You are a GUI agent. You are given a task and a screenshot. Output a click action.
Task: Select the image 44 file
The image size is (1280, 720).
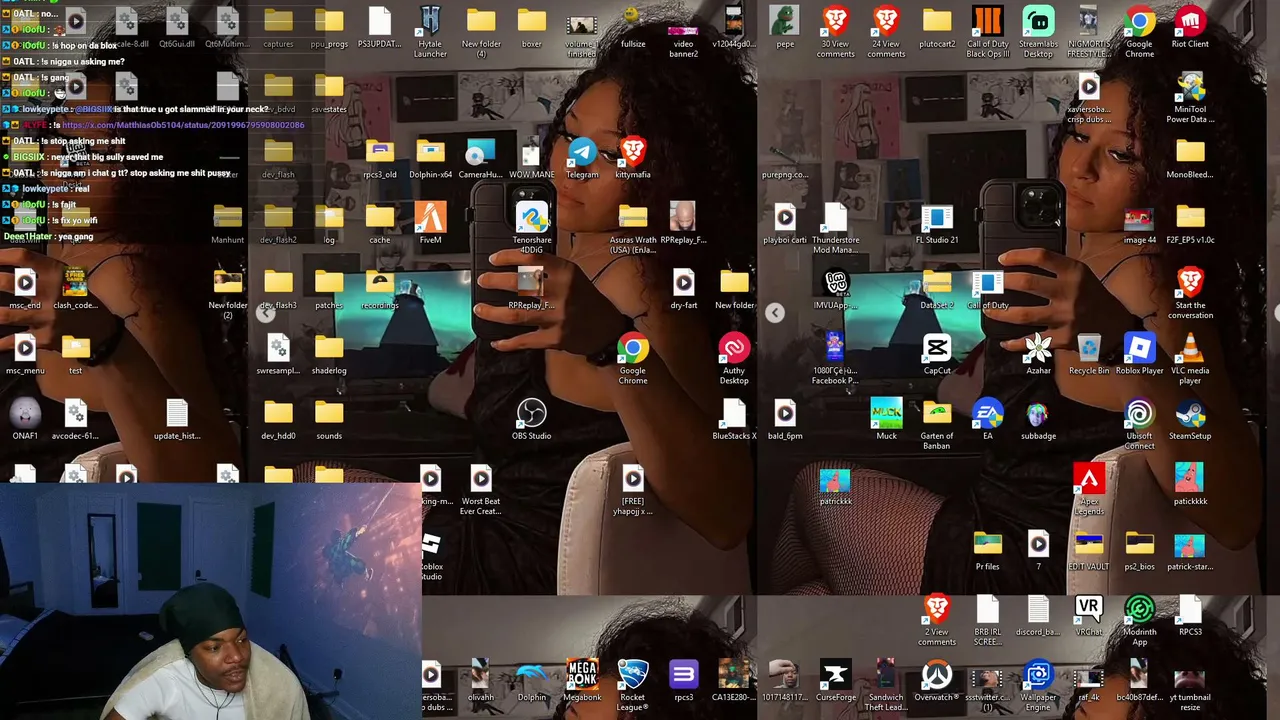coord(1139,224)
